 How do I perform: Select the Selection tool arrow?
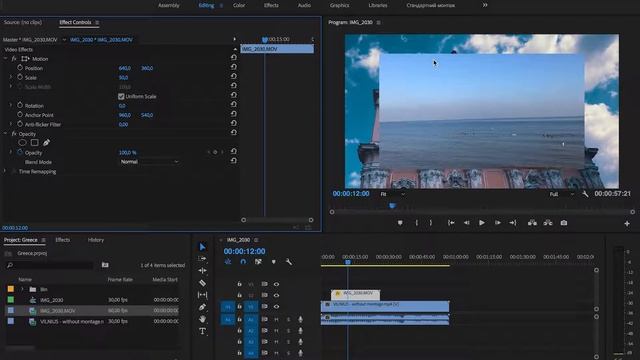(202, 247)
